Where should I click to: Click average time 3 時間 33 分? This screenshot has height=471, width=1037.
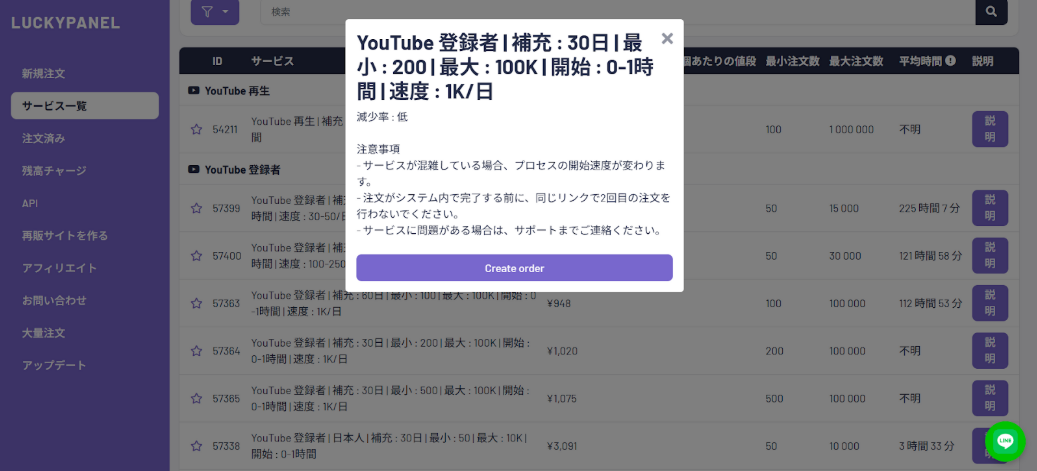click(927, 446)
